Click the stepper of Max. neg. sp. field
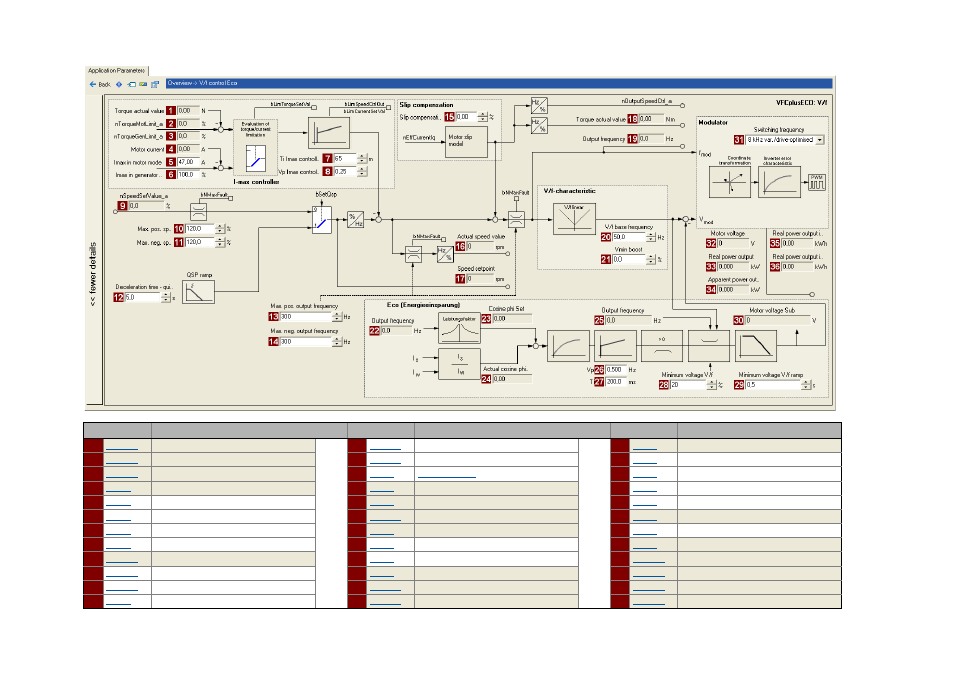The height and width of the screenshot is (674, 954). (x=220, y=242)
